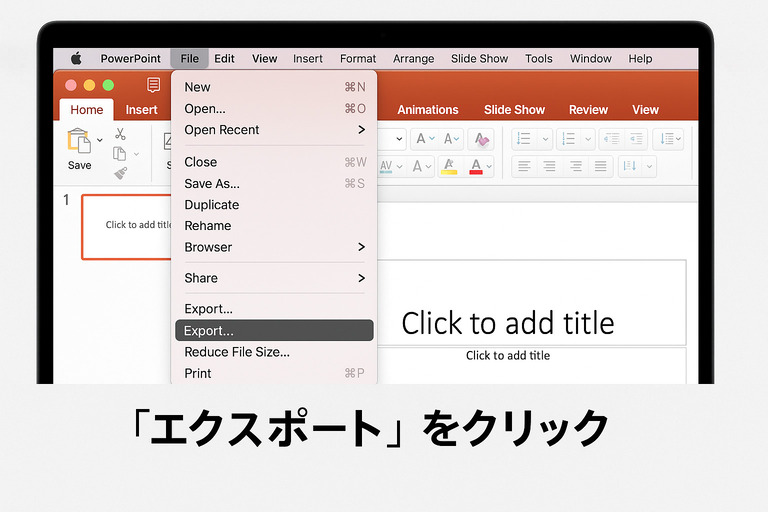Open the arrow beside the first list icon
This screenshot has width=768, height=512.
[x=545, y=140]
